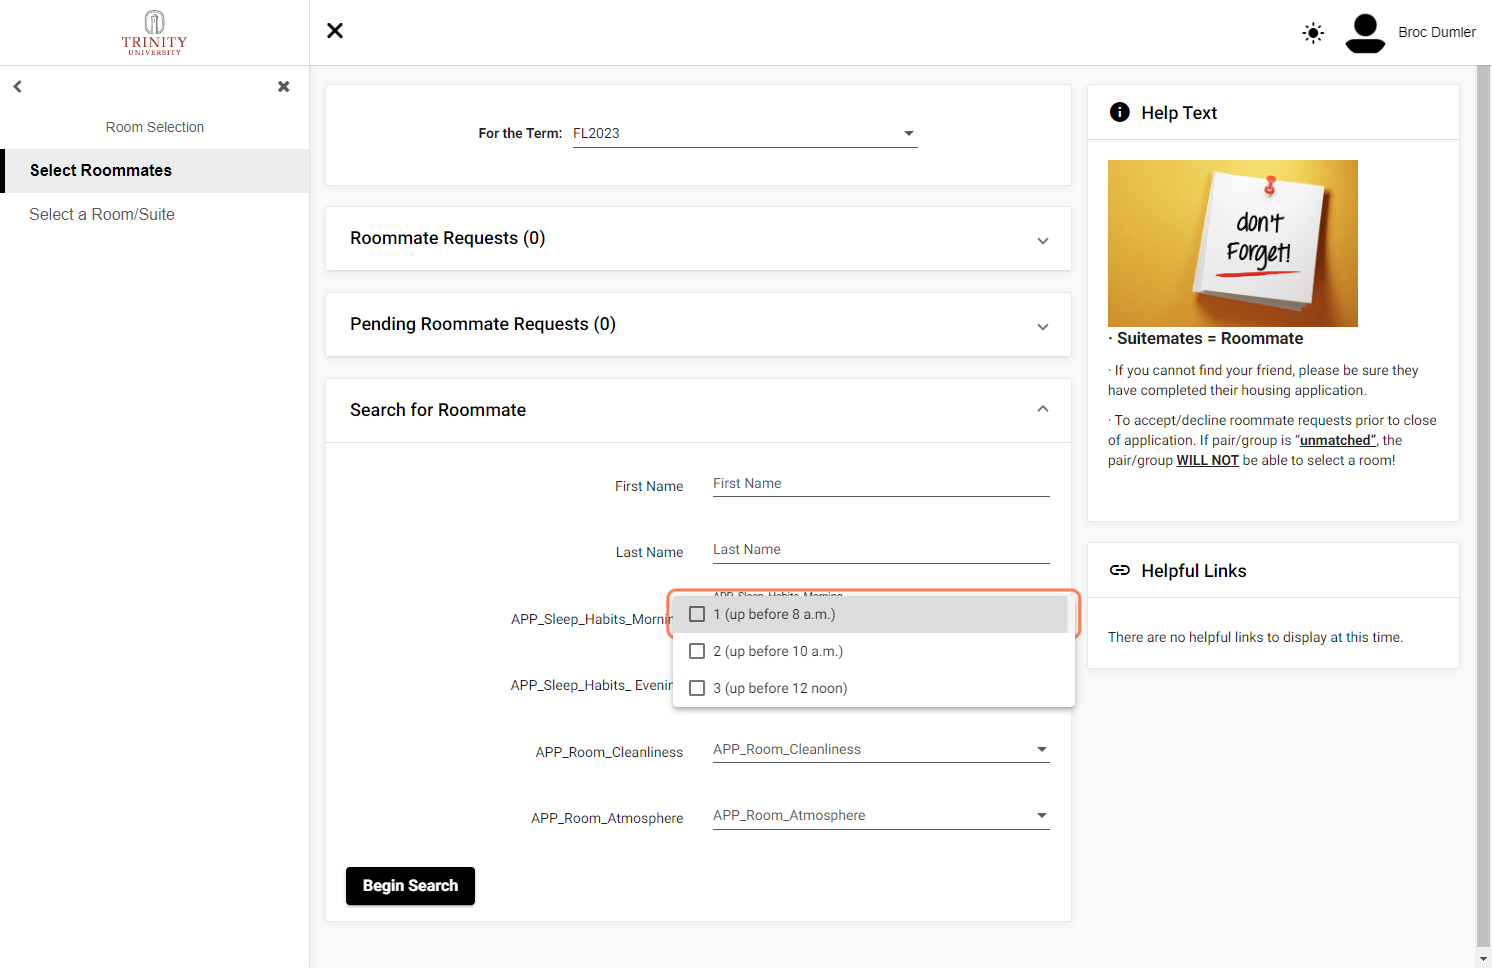Click the underlined 'WILL NOT' text

1207,460
